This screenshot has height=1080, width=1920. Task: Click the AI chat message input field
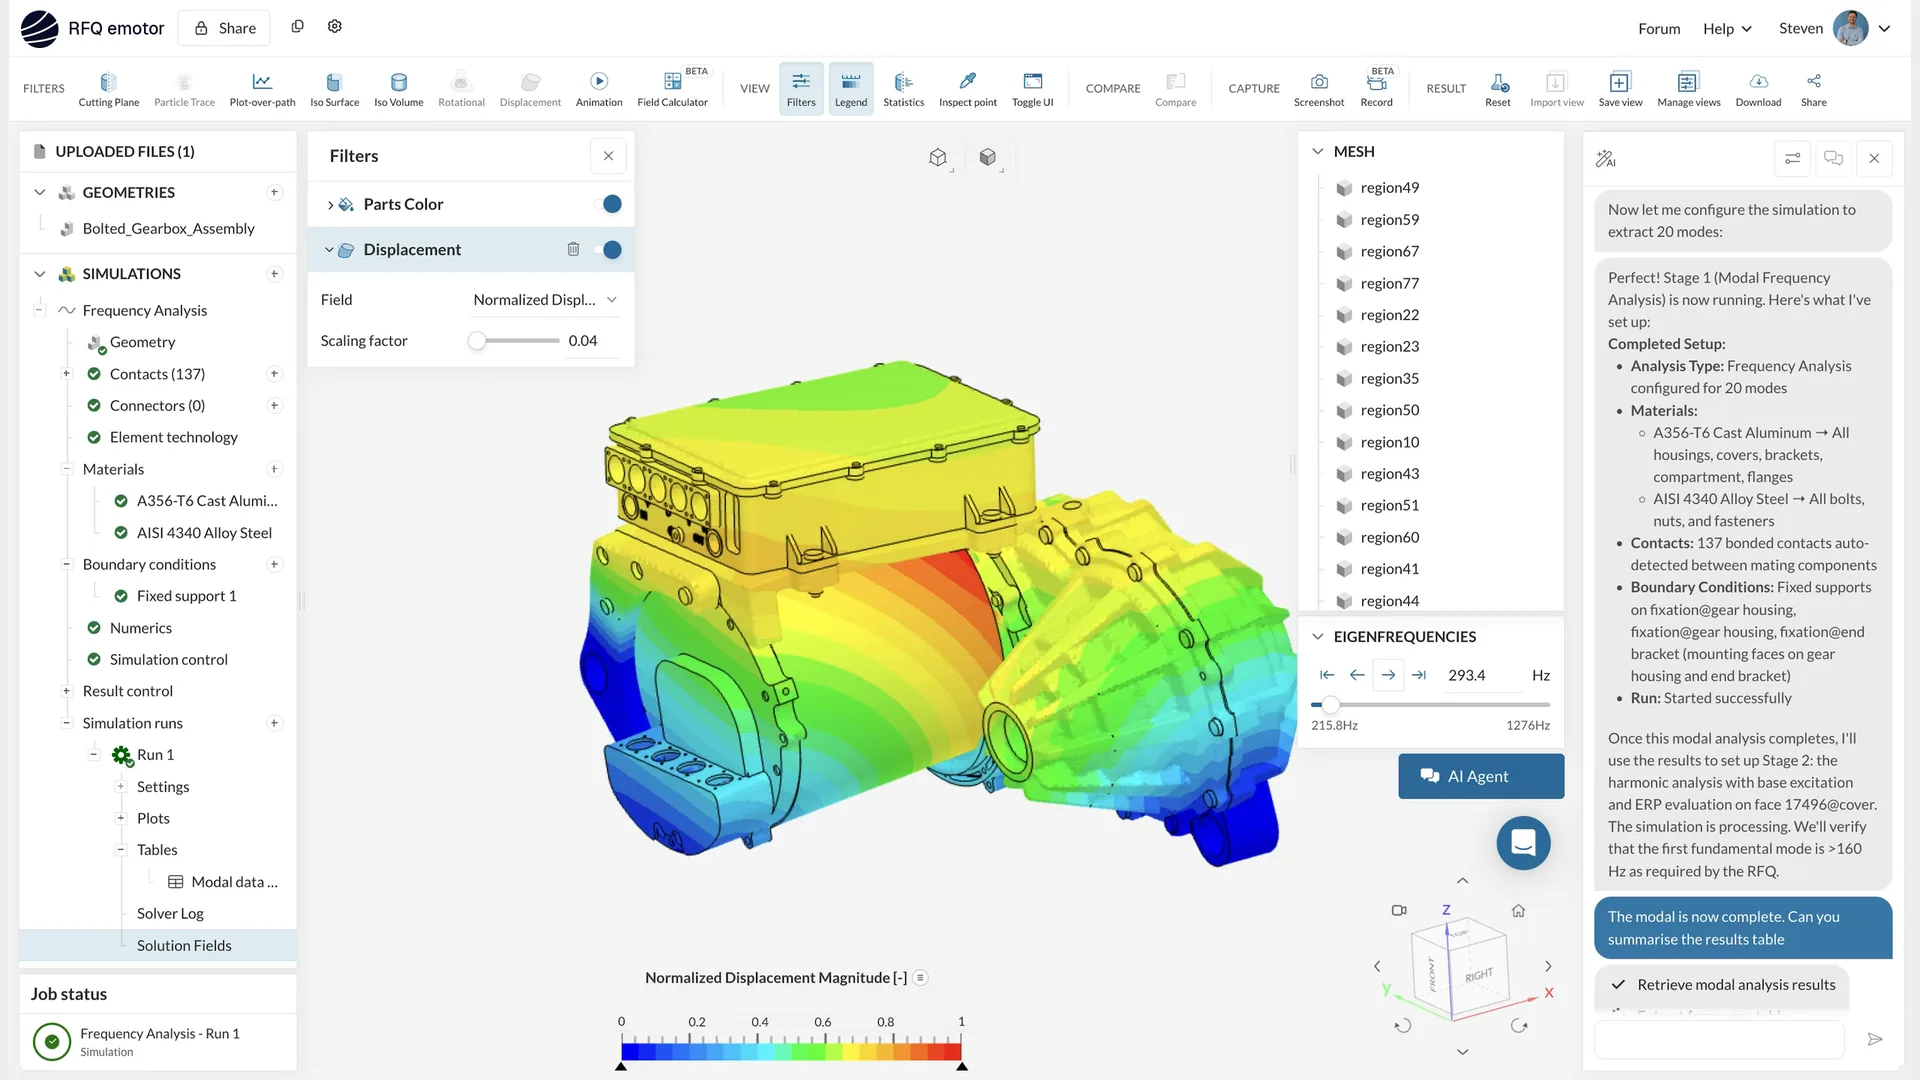(x=1718, y=1039)
